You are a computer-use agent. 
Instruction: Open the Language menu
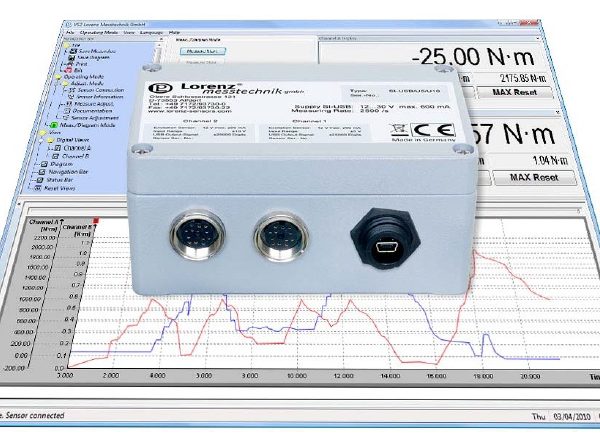(x=151, y=33)
